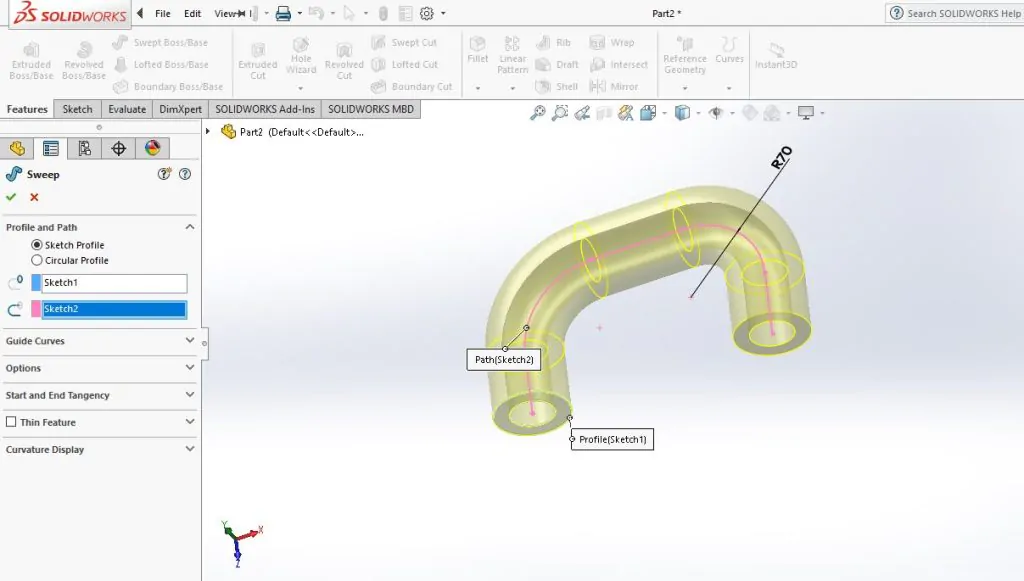The width and height of the screenshot is (1024, 581).
Task: Click the Undo icon in top toolbar
Action: click(x=316, y=13)
